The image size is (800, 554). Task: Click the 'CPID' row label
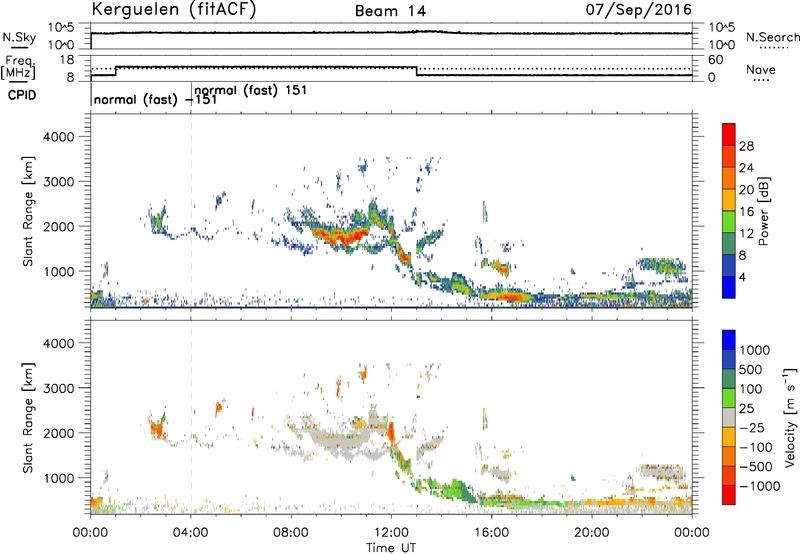click(22, 95)
